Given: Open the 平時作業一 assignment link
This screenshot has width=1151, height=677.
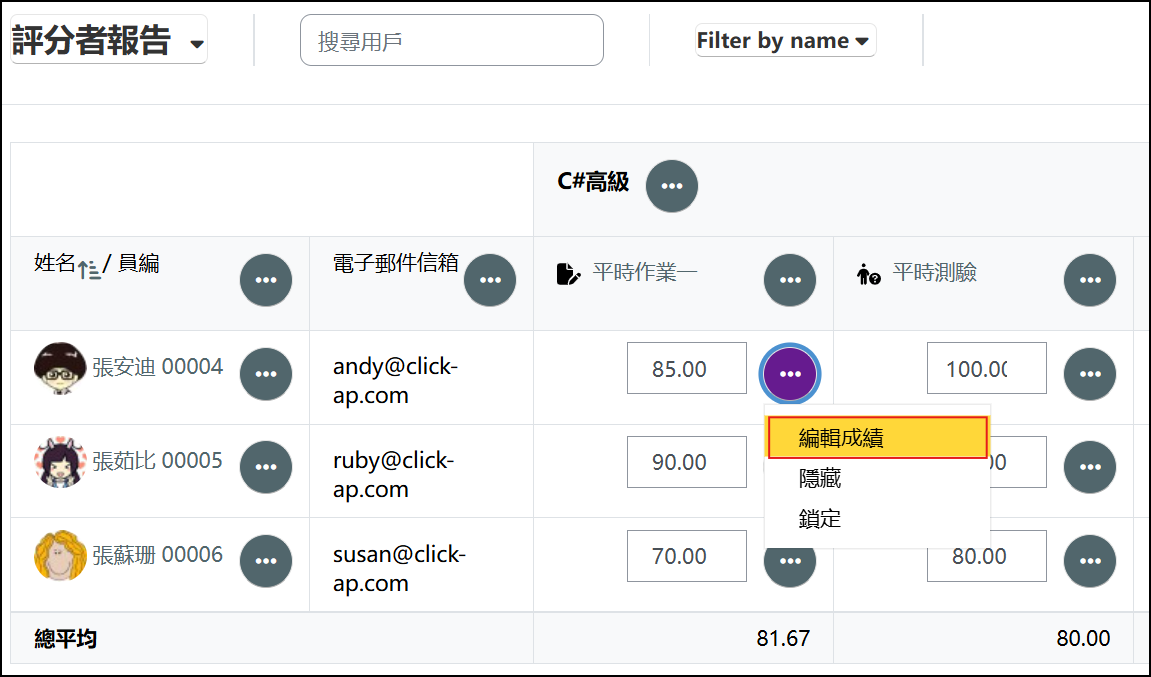Looking at the screenshot, I should tap(645, 272).
